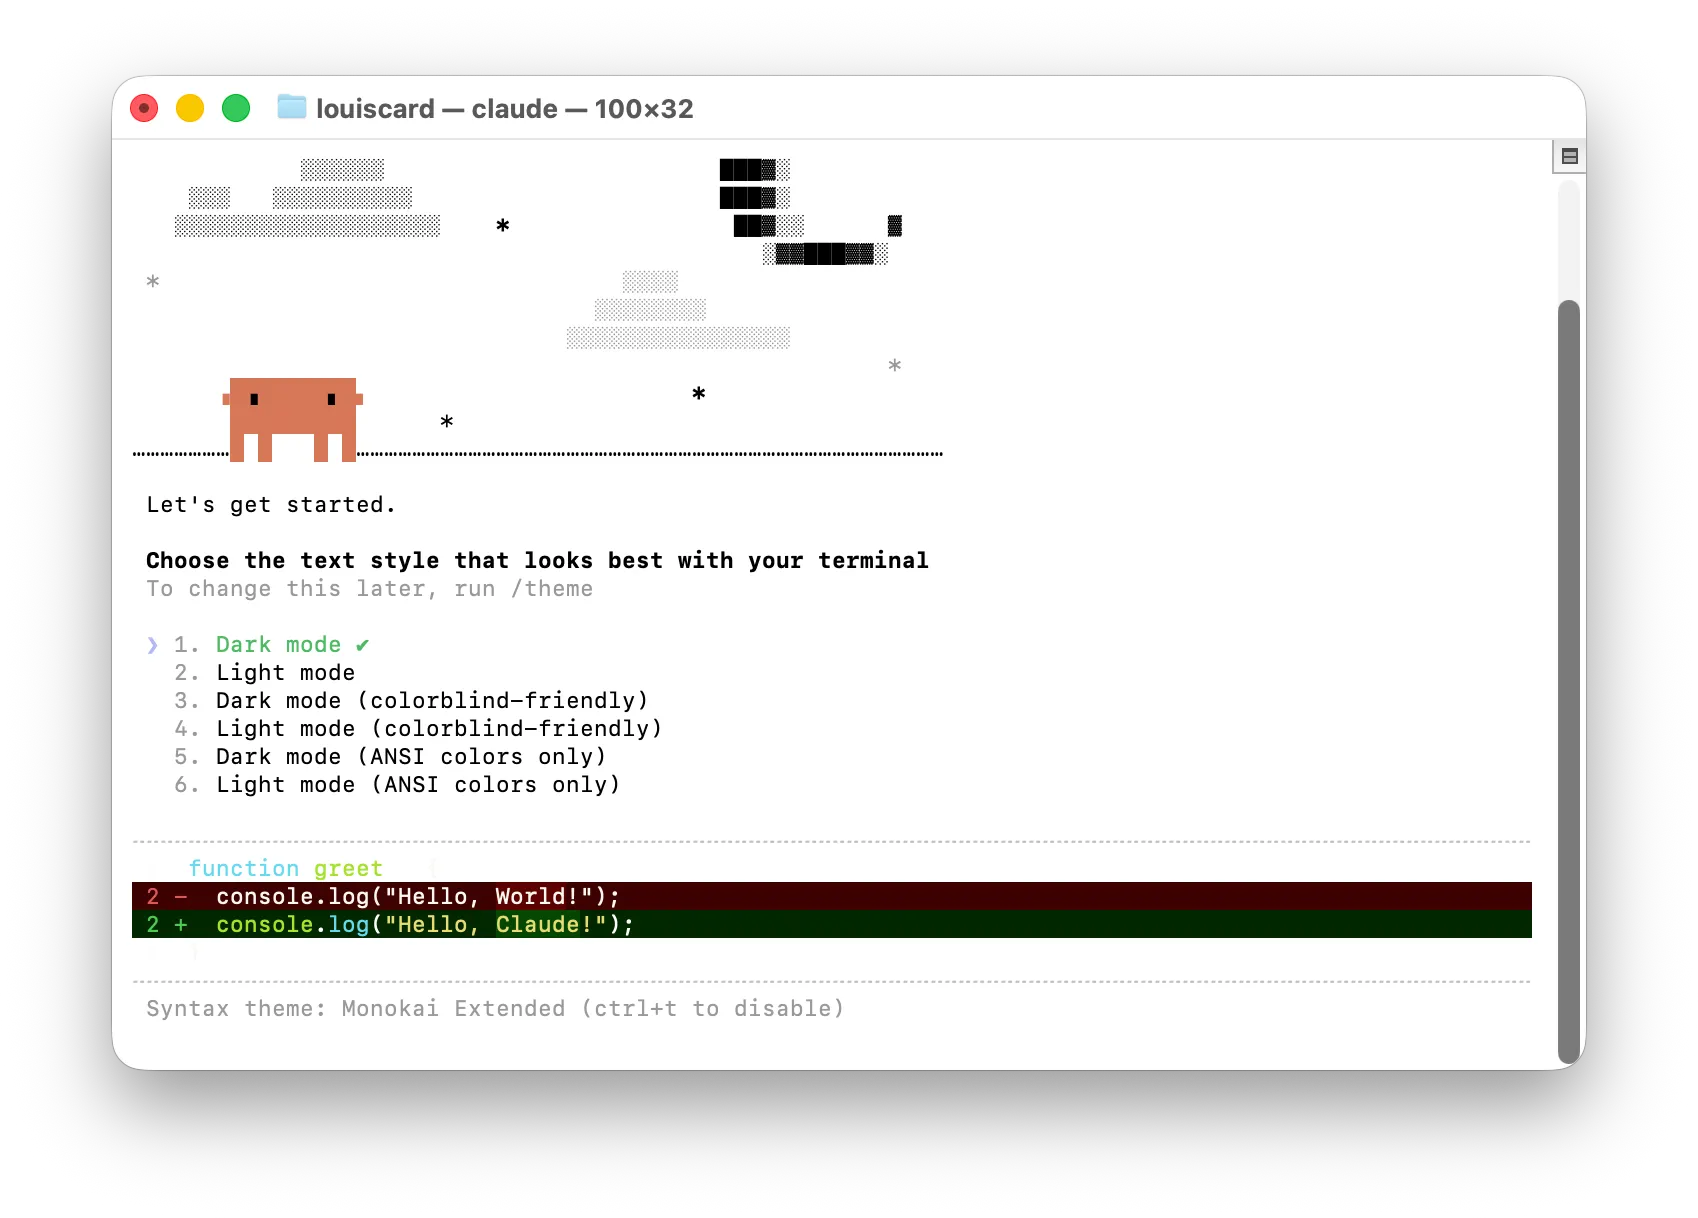Maximize the terminal with green button
The image size is (1698, 1218).
[x=236, y=108]
